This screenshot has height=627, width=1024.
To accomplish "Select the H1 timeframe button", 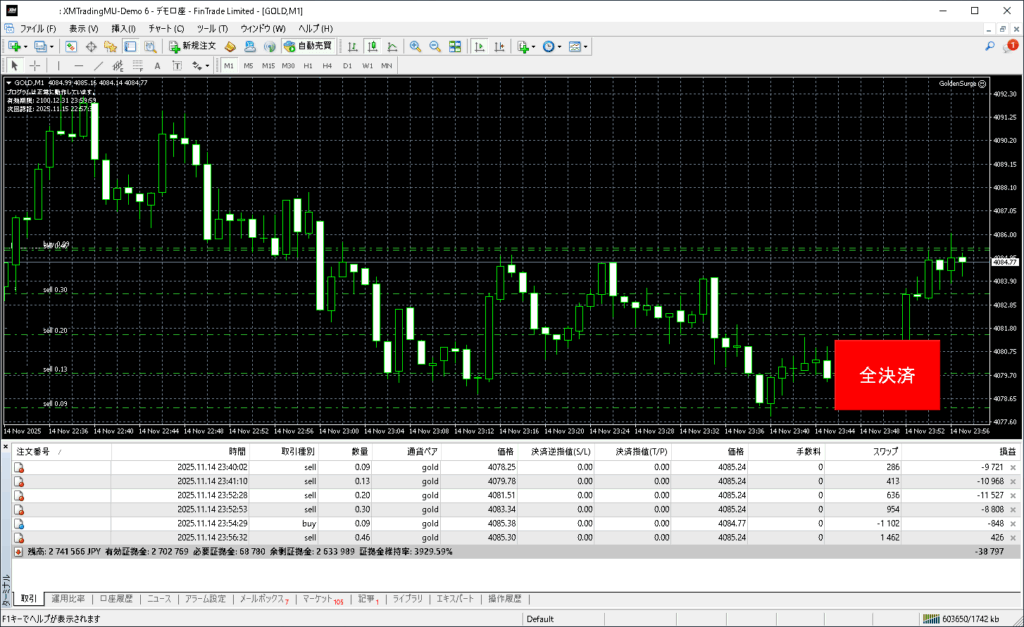I will pyautogui.click(x=308, y=66).
